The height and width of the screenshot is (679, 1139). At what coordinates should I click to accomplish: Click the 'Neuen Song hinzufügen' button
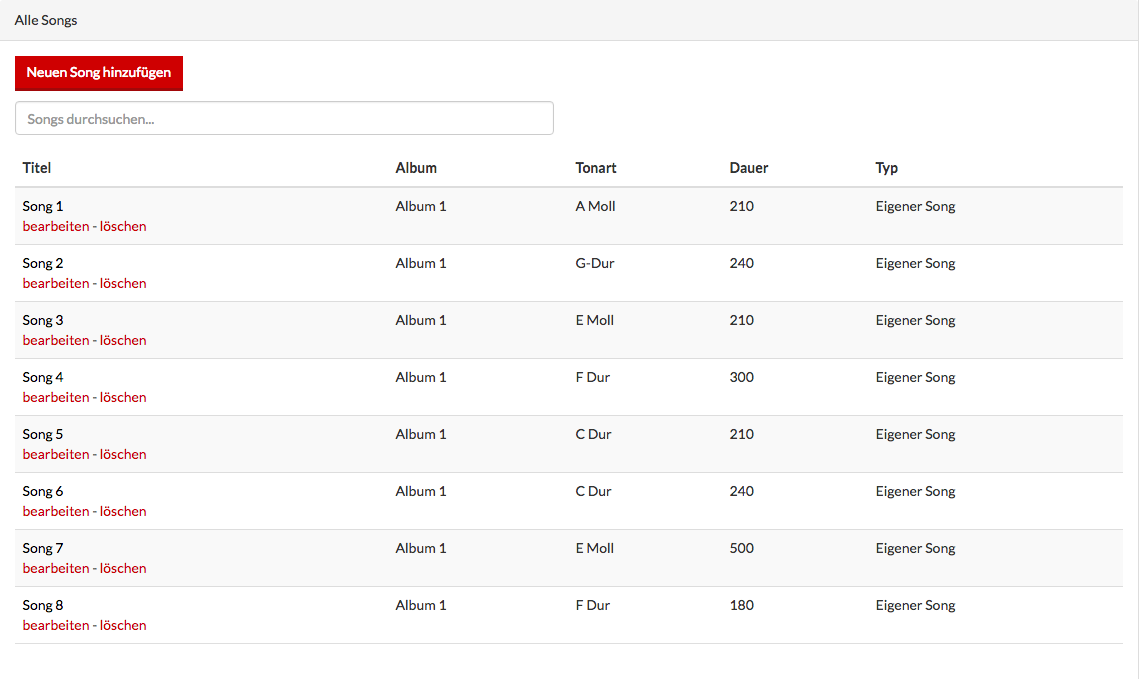pyautogui.click(x=98, y=73)
